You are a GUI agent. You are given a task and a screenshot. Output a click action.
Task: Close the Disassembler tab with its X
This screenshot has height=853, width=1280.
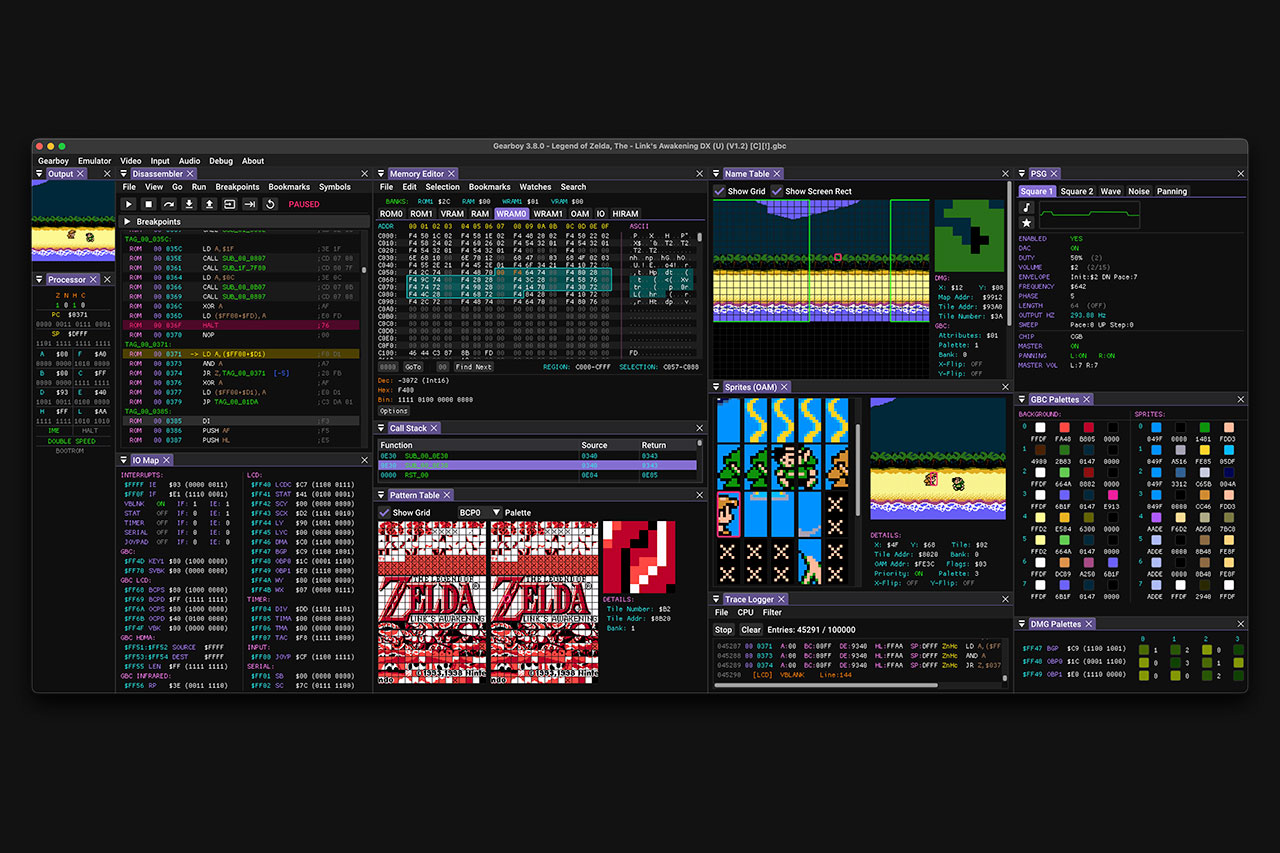(190, 174)
